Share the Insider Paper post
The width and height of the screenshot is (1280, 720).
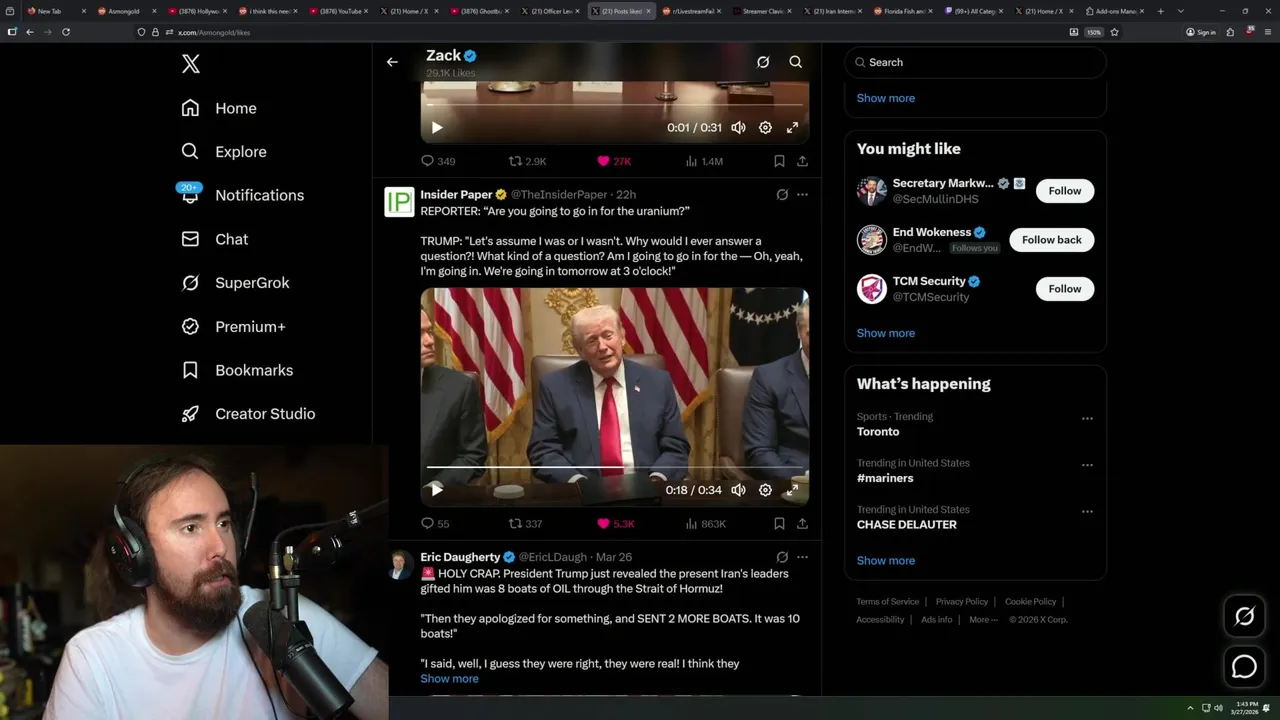pos(802,523)
